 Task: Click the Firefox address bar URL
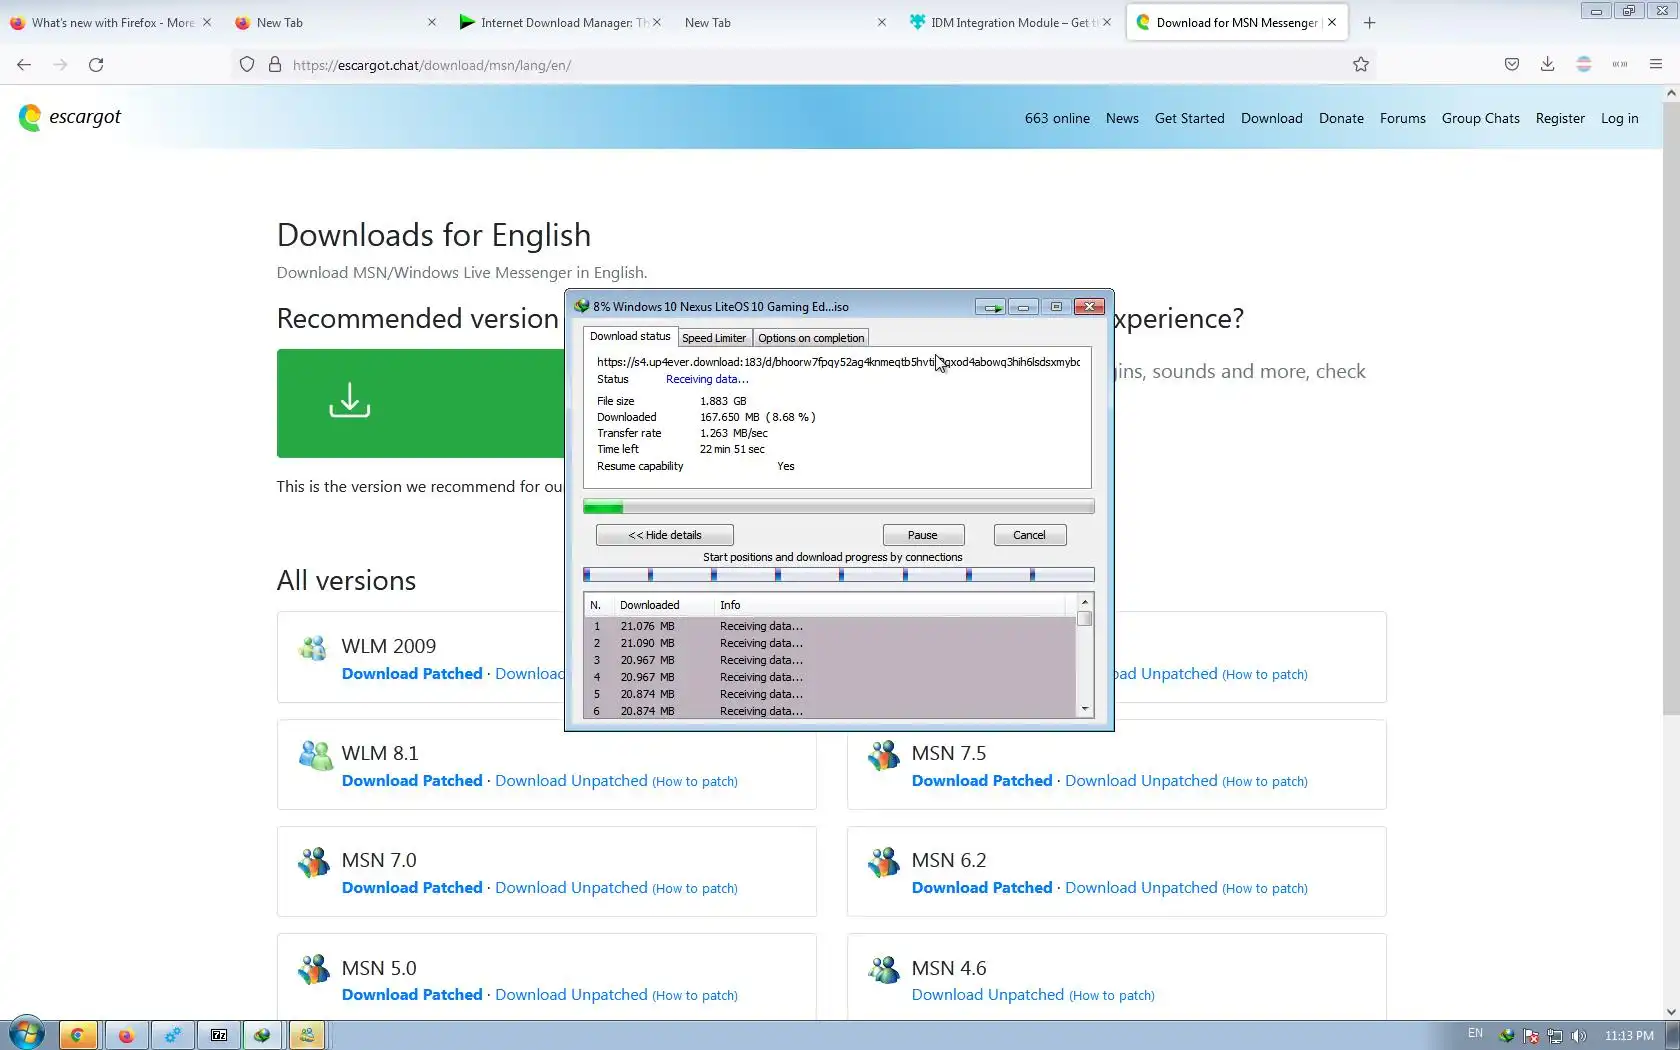432,65
